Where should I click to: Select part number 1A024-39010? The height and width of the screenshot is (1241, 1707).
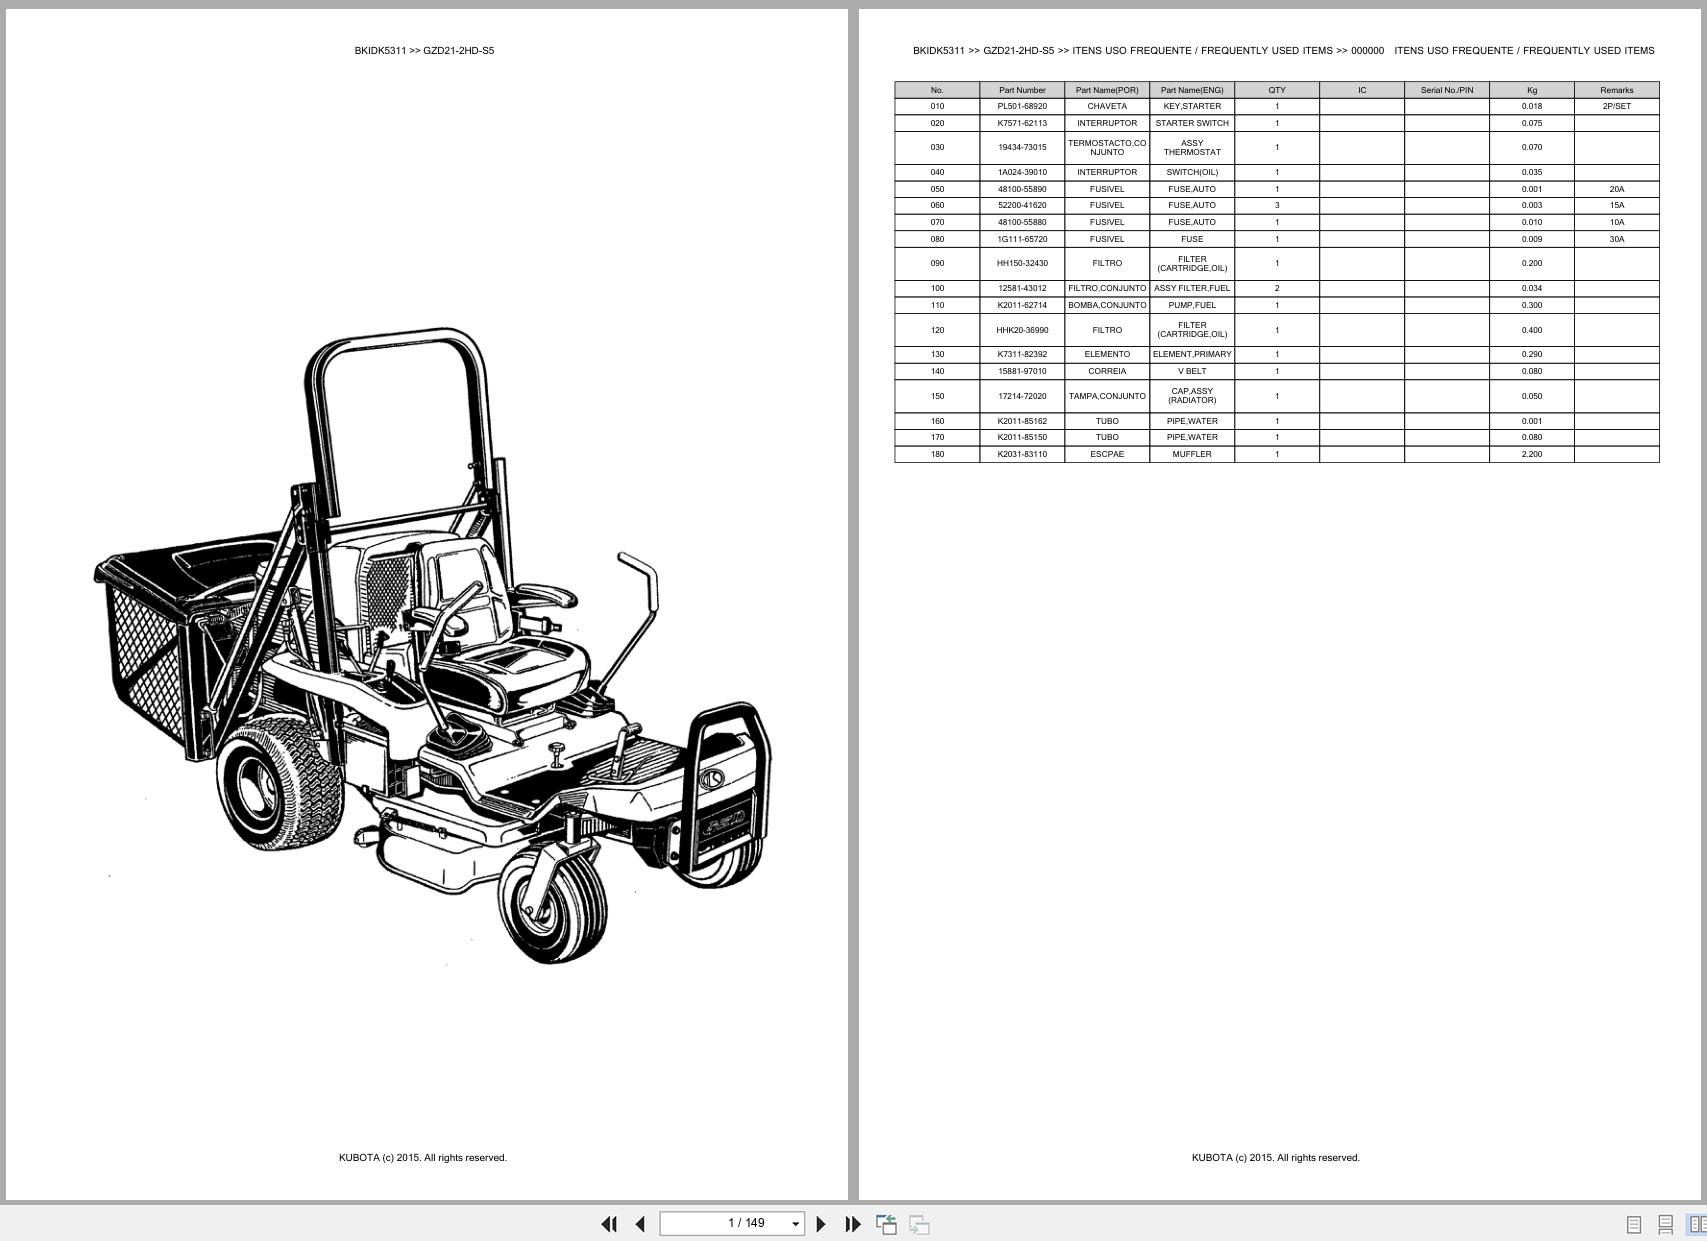coord(1022,172)
